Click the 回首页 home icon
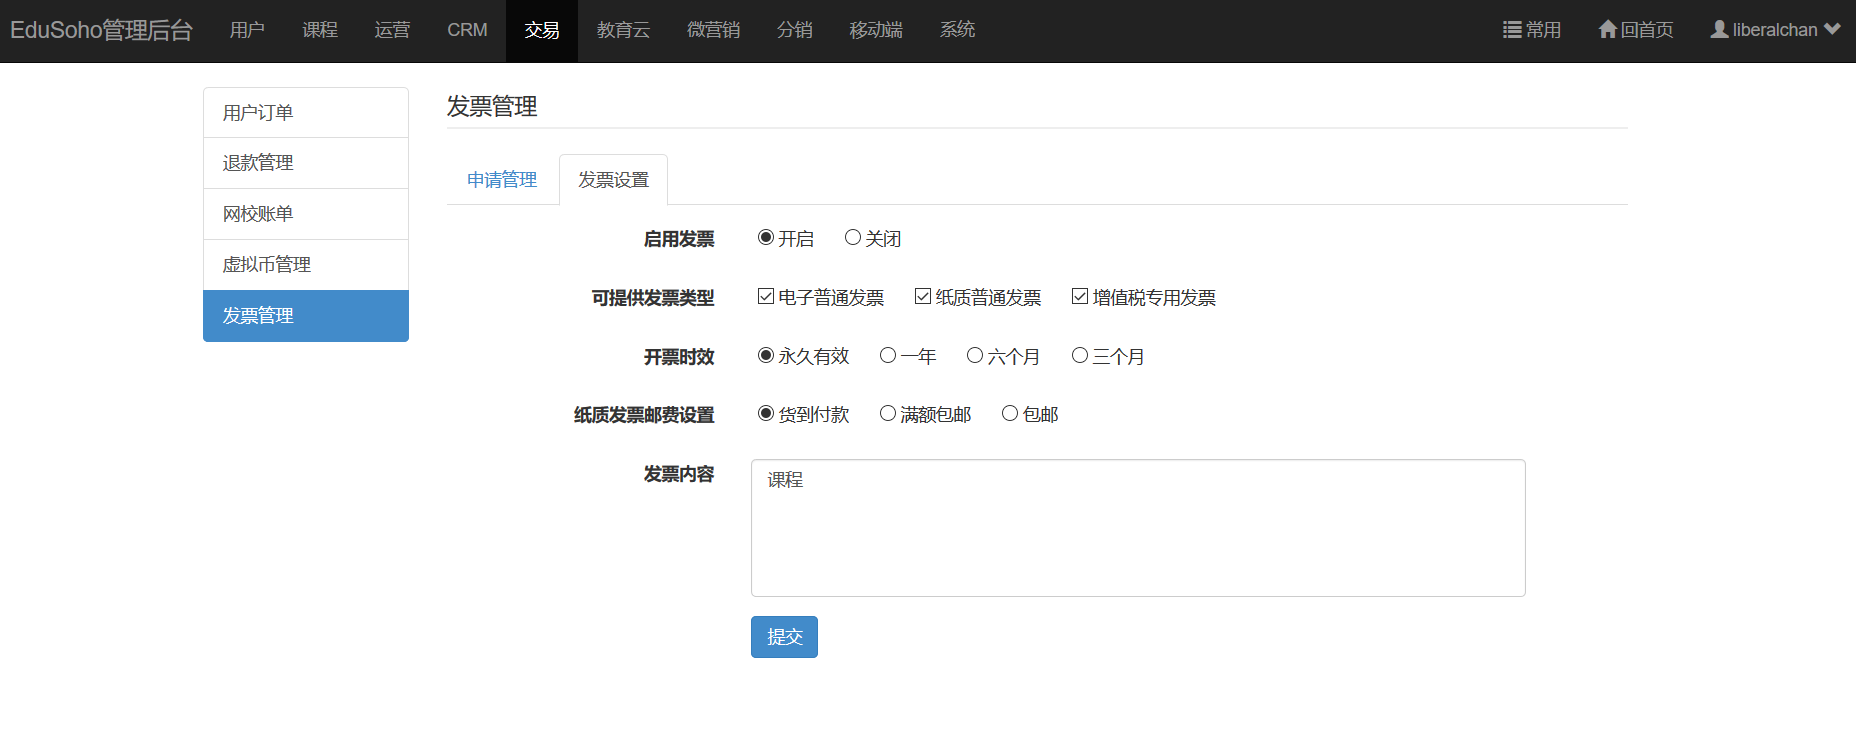This screenshot has height=736, width=1856. point(1607,30)
